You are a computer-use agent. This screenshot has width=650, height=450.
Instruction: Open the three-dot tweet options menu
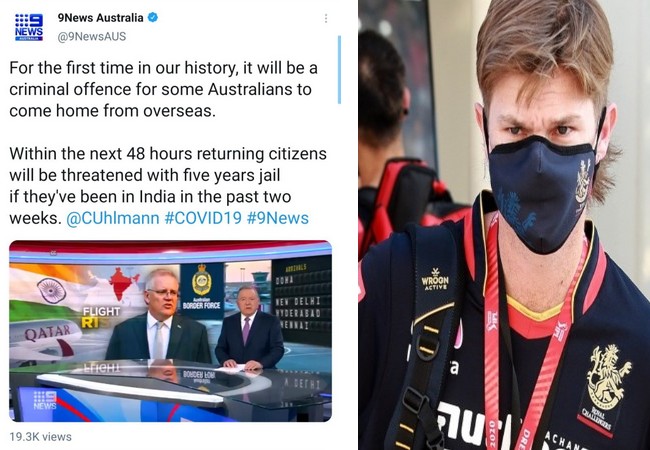coord(326,18)
